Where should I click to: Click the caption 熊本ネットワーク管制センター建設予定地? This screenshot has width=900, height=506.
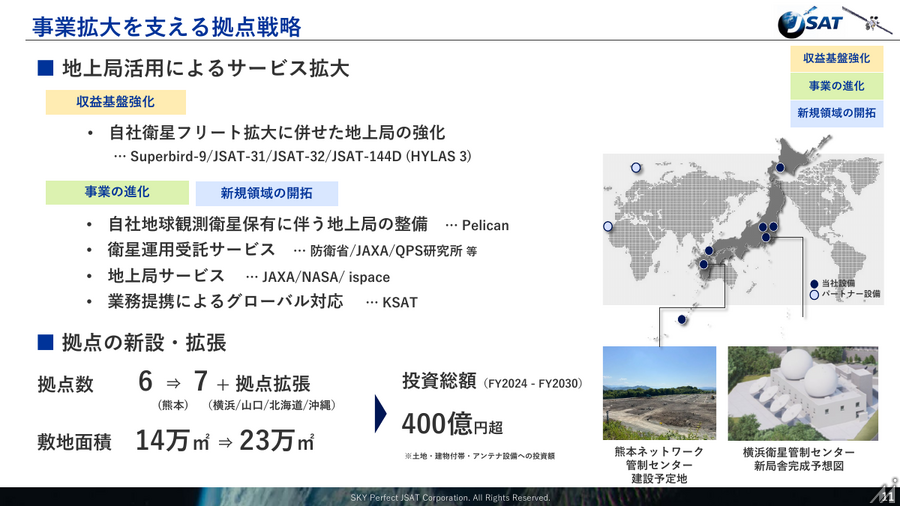(659, 465)
